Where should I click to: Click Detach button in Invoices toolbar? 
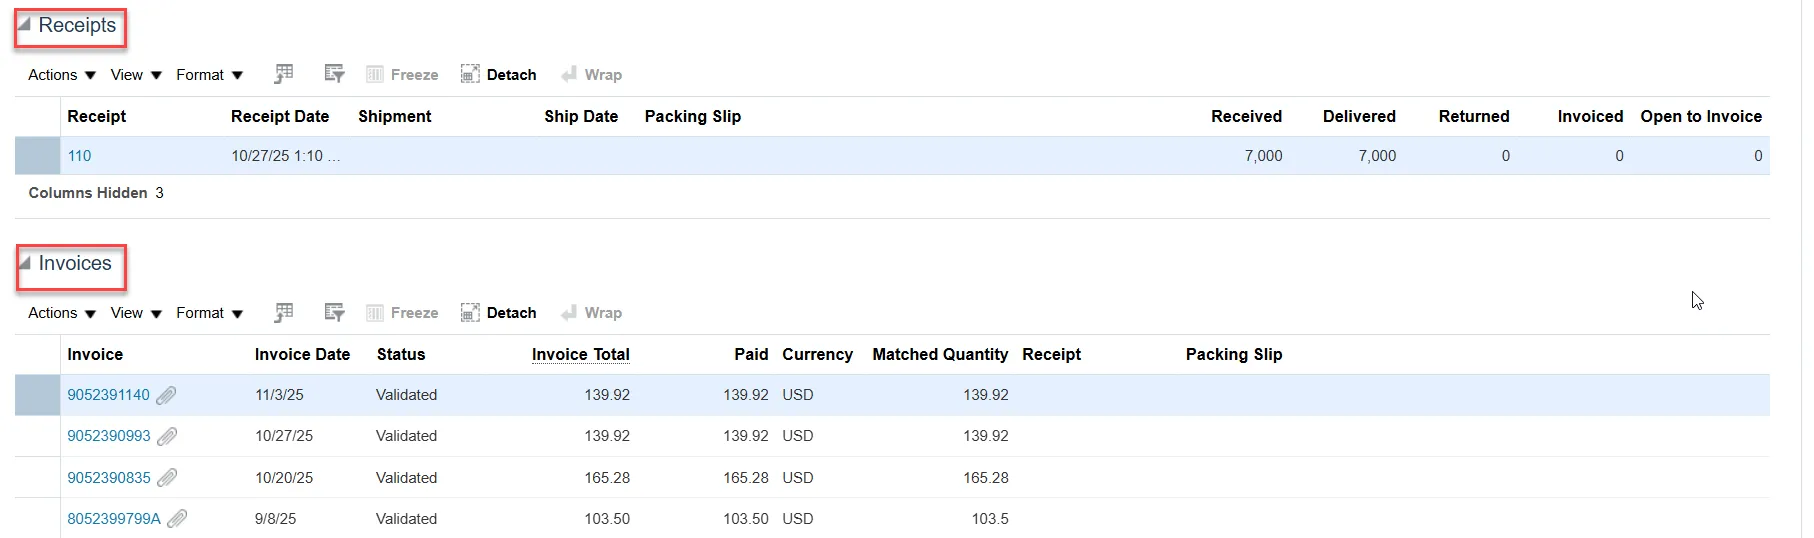(499, 313)
